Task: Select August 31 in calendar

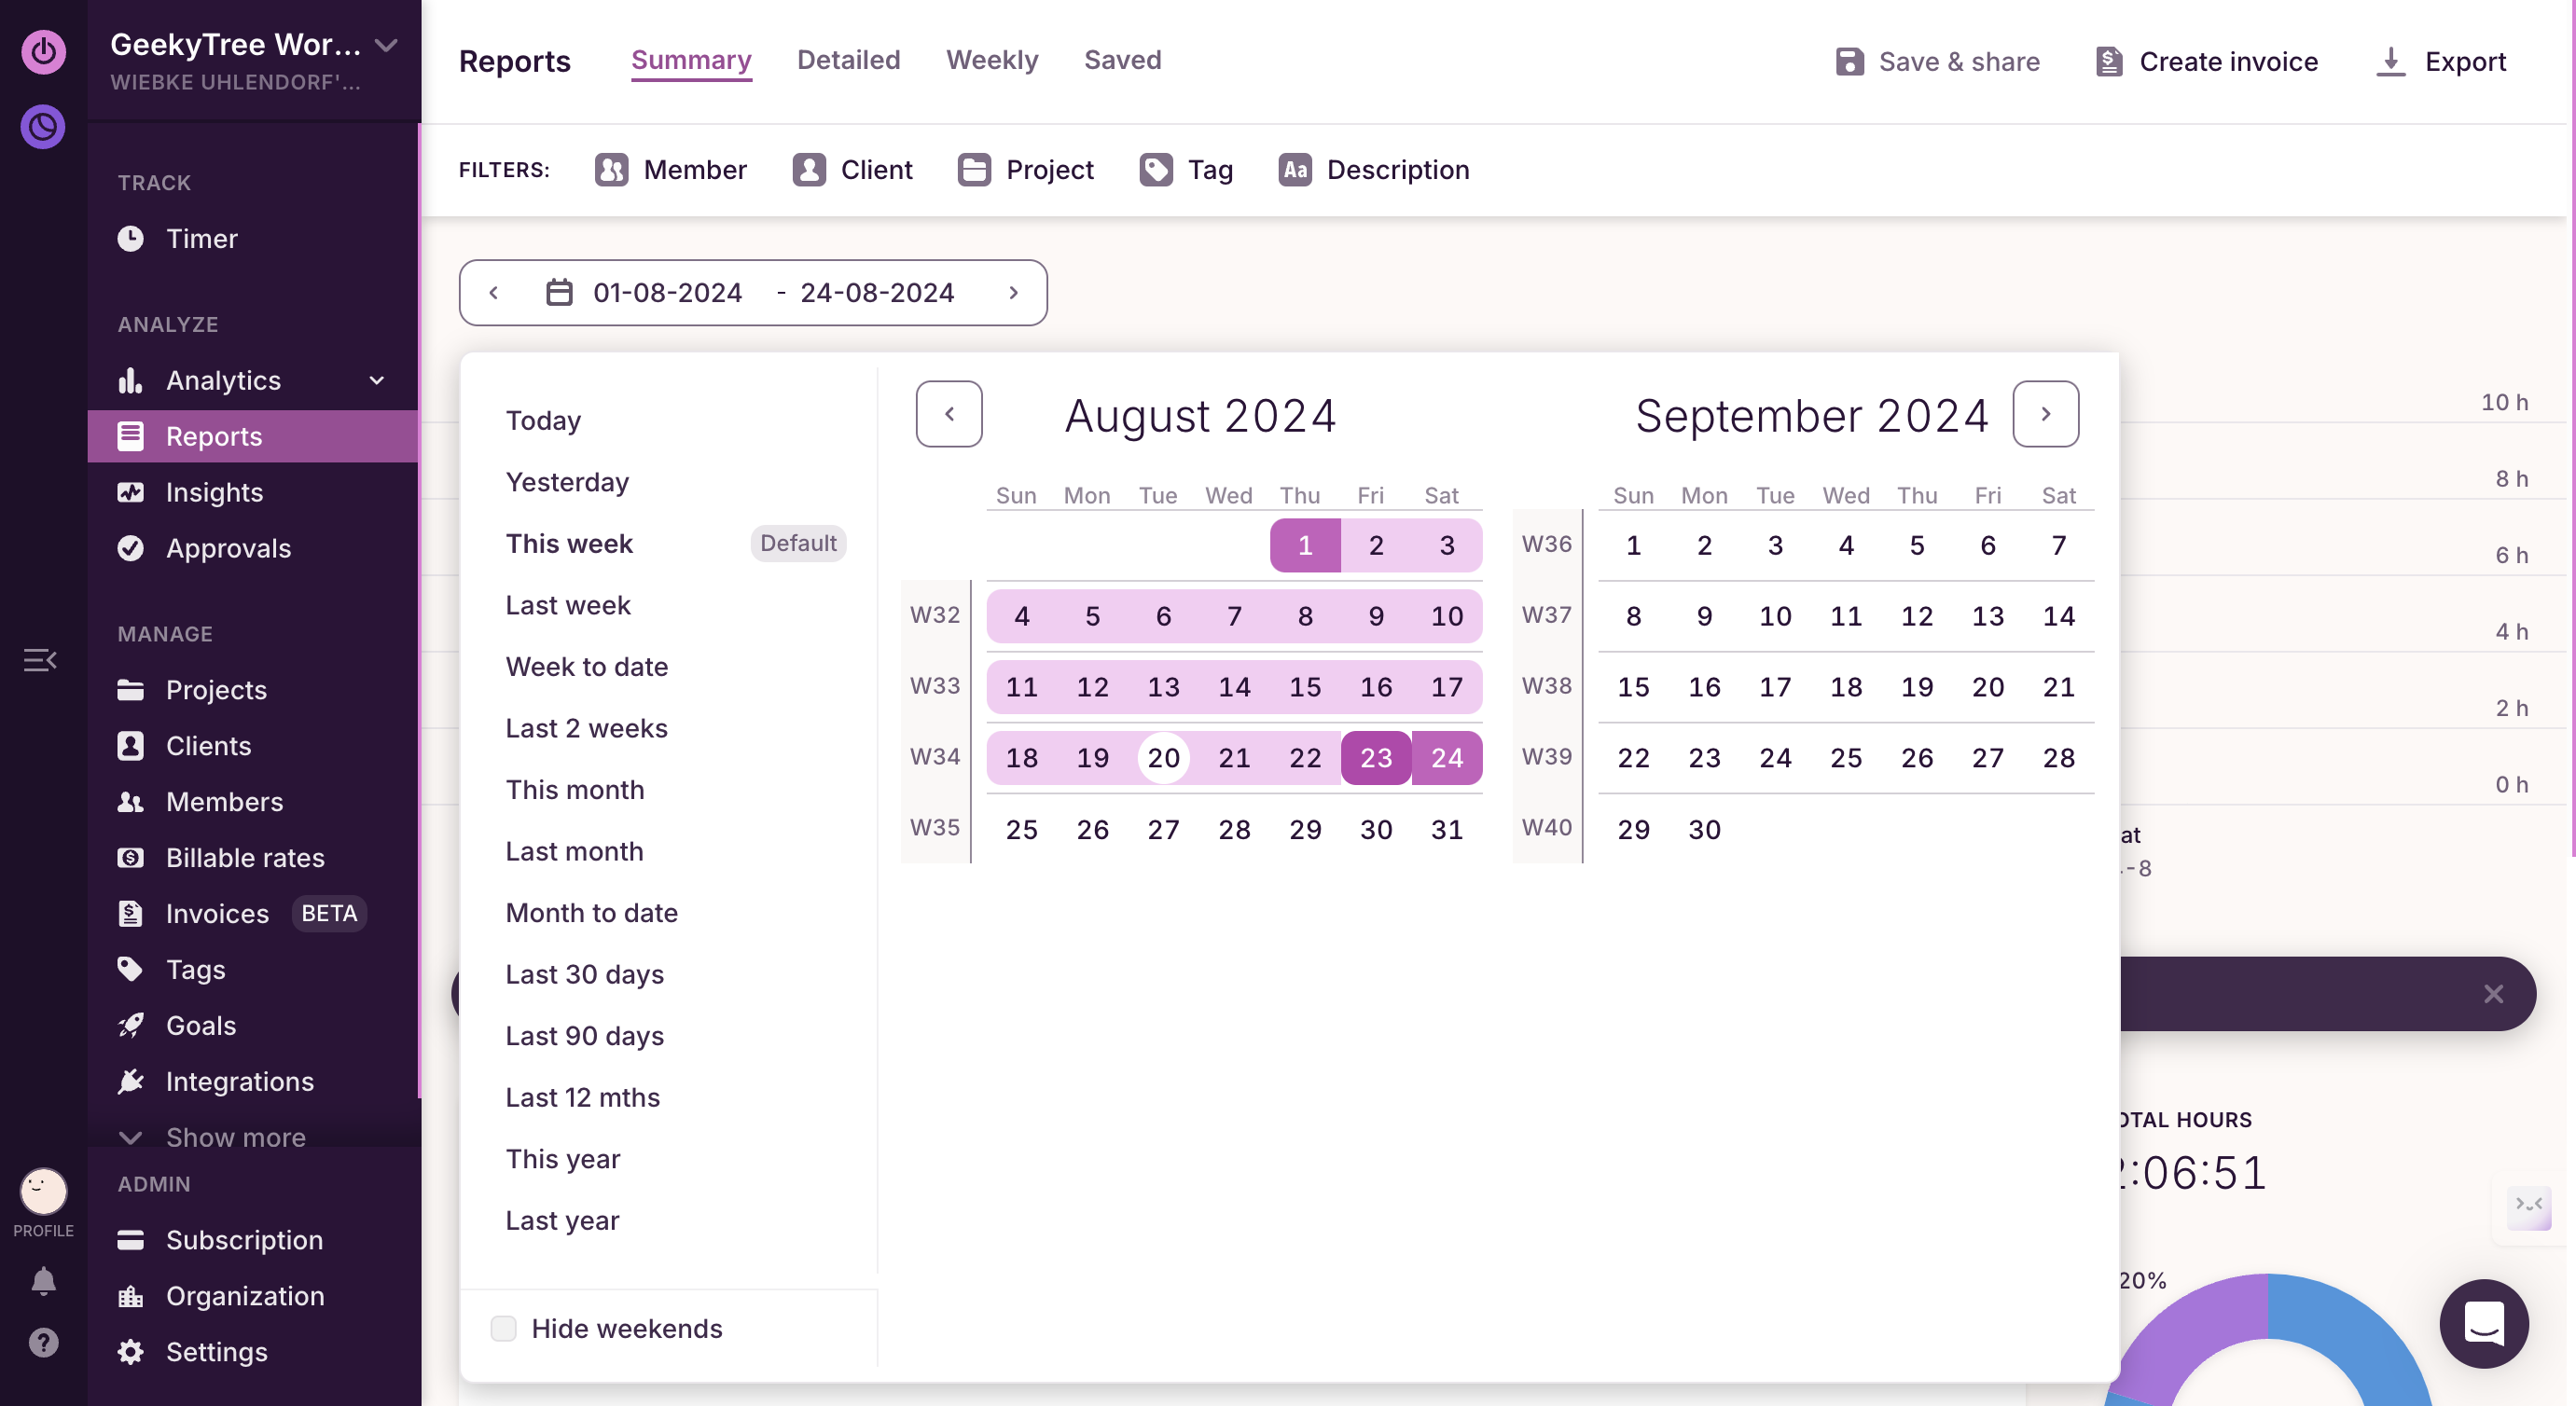Action: (1447, 829)
